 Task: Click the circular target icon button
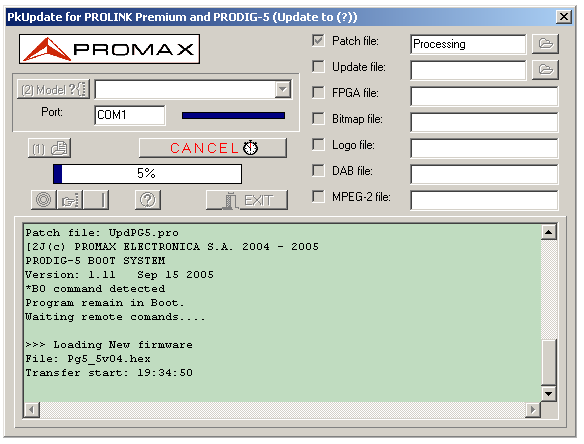[44, 200]
